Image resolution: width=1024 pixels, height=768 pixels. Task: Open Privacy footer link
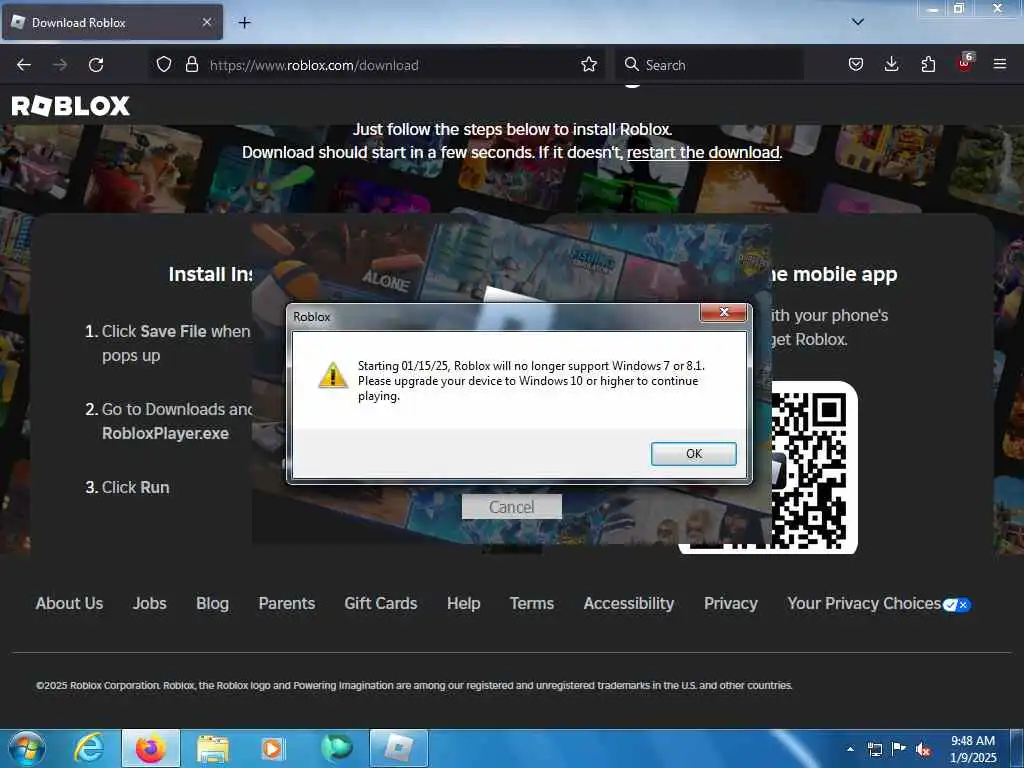click(731, 603)
